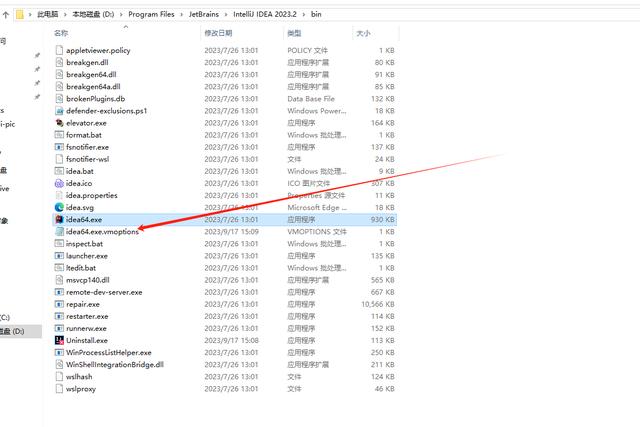
Task: Click the idea64.exe.vmoptions file icon
Action: [59, 231]
